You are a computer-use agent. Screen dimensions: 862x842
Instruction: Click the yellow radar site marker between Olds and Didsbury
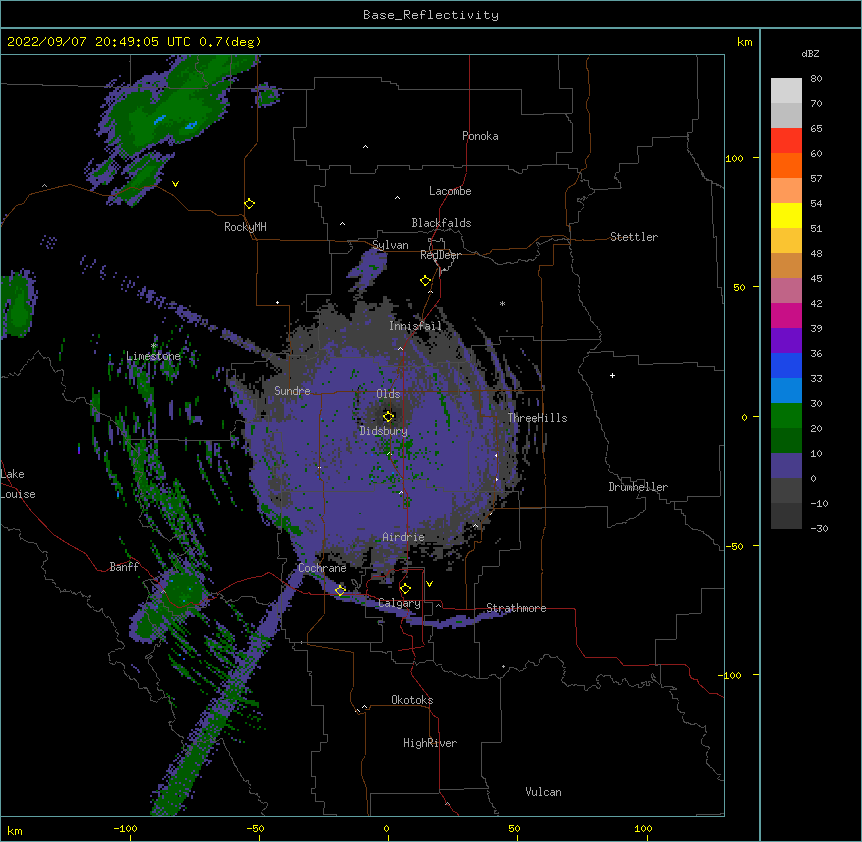click(389, 417)
